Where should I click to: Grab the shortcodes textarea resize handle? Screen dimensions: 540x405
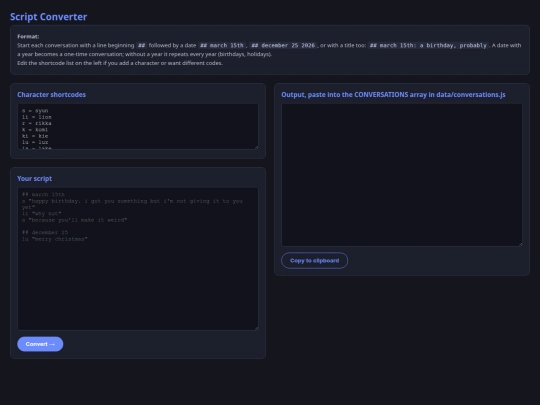[x=256, y=147]
